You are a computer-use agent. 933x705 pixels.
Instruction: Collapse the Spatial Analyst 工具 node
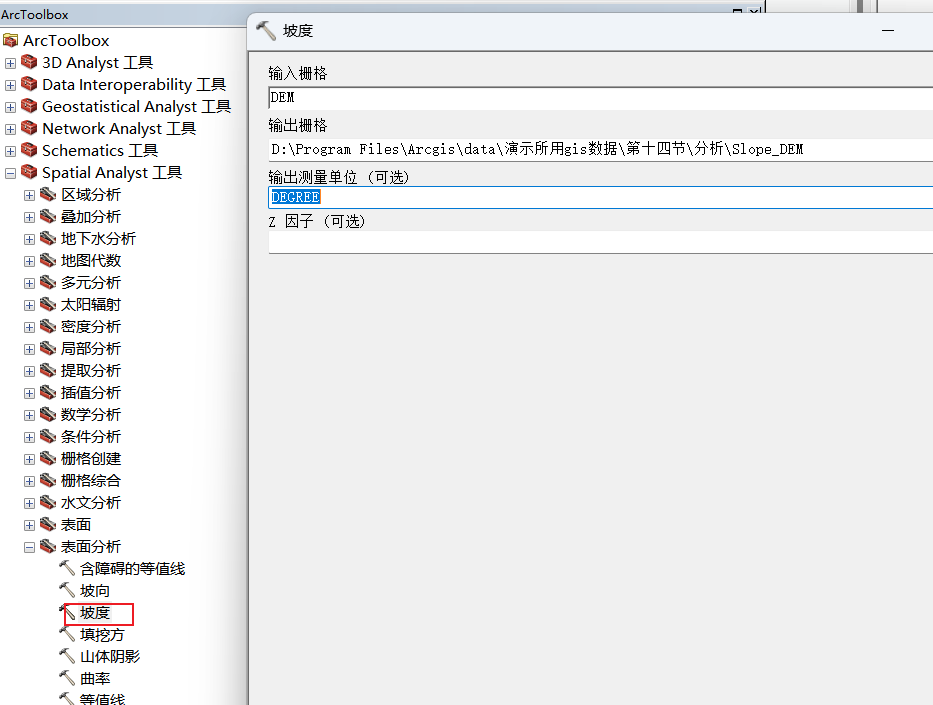[x=10, y=173]
